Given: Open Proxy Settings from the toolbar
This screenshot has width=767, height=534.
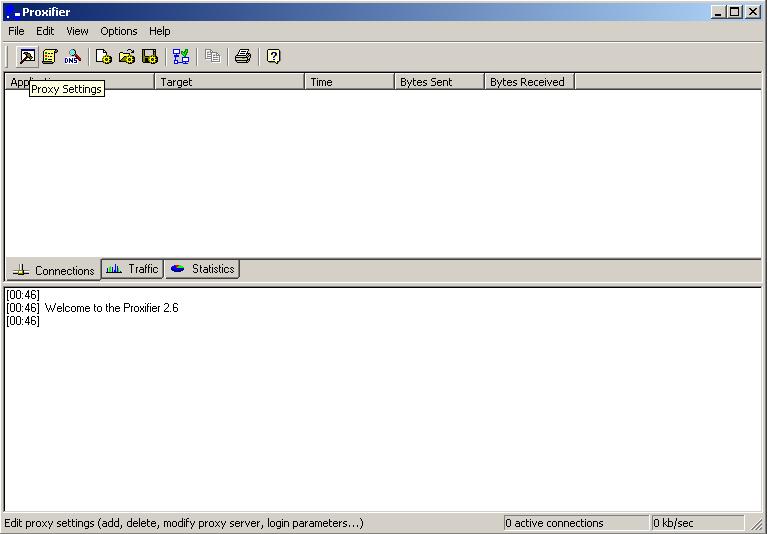Looking at the screenshot, I should point(27,57).
